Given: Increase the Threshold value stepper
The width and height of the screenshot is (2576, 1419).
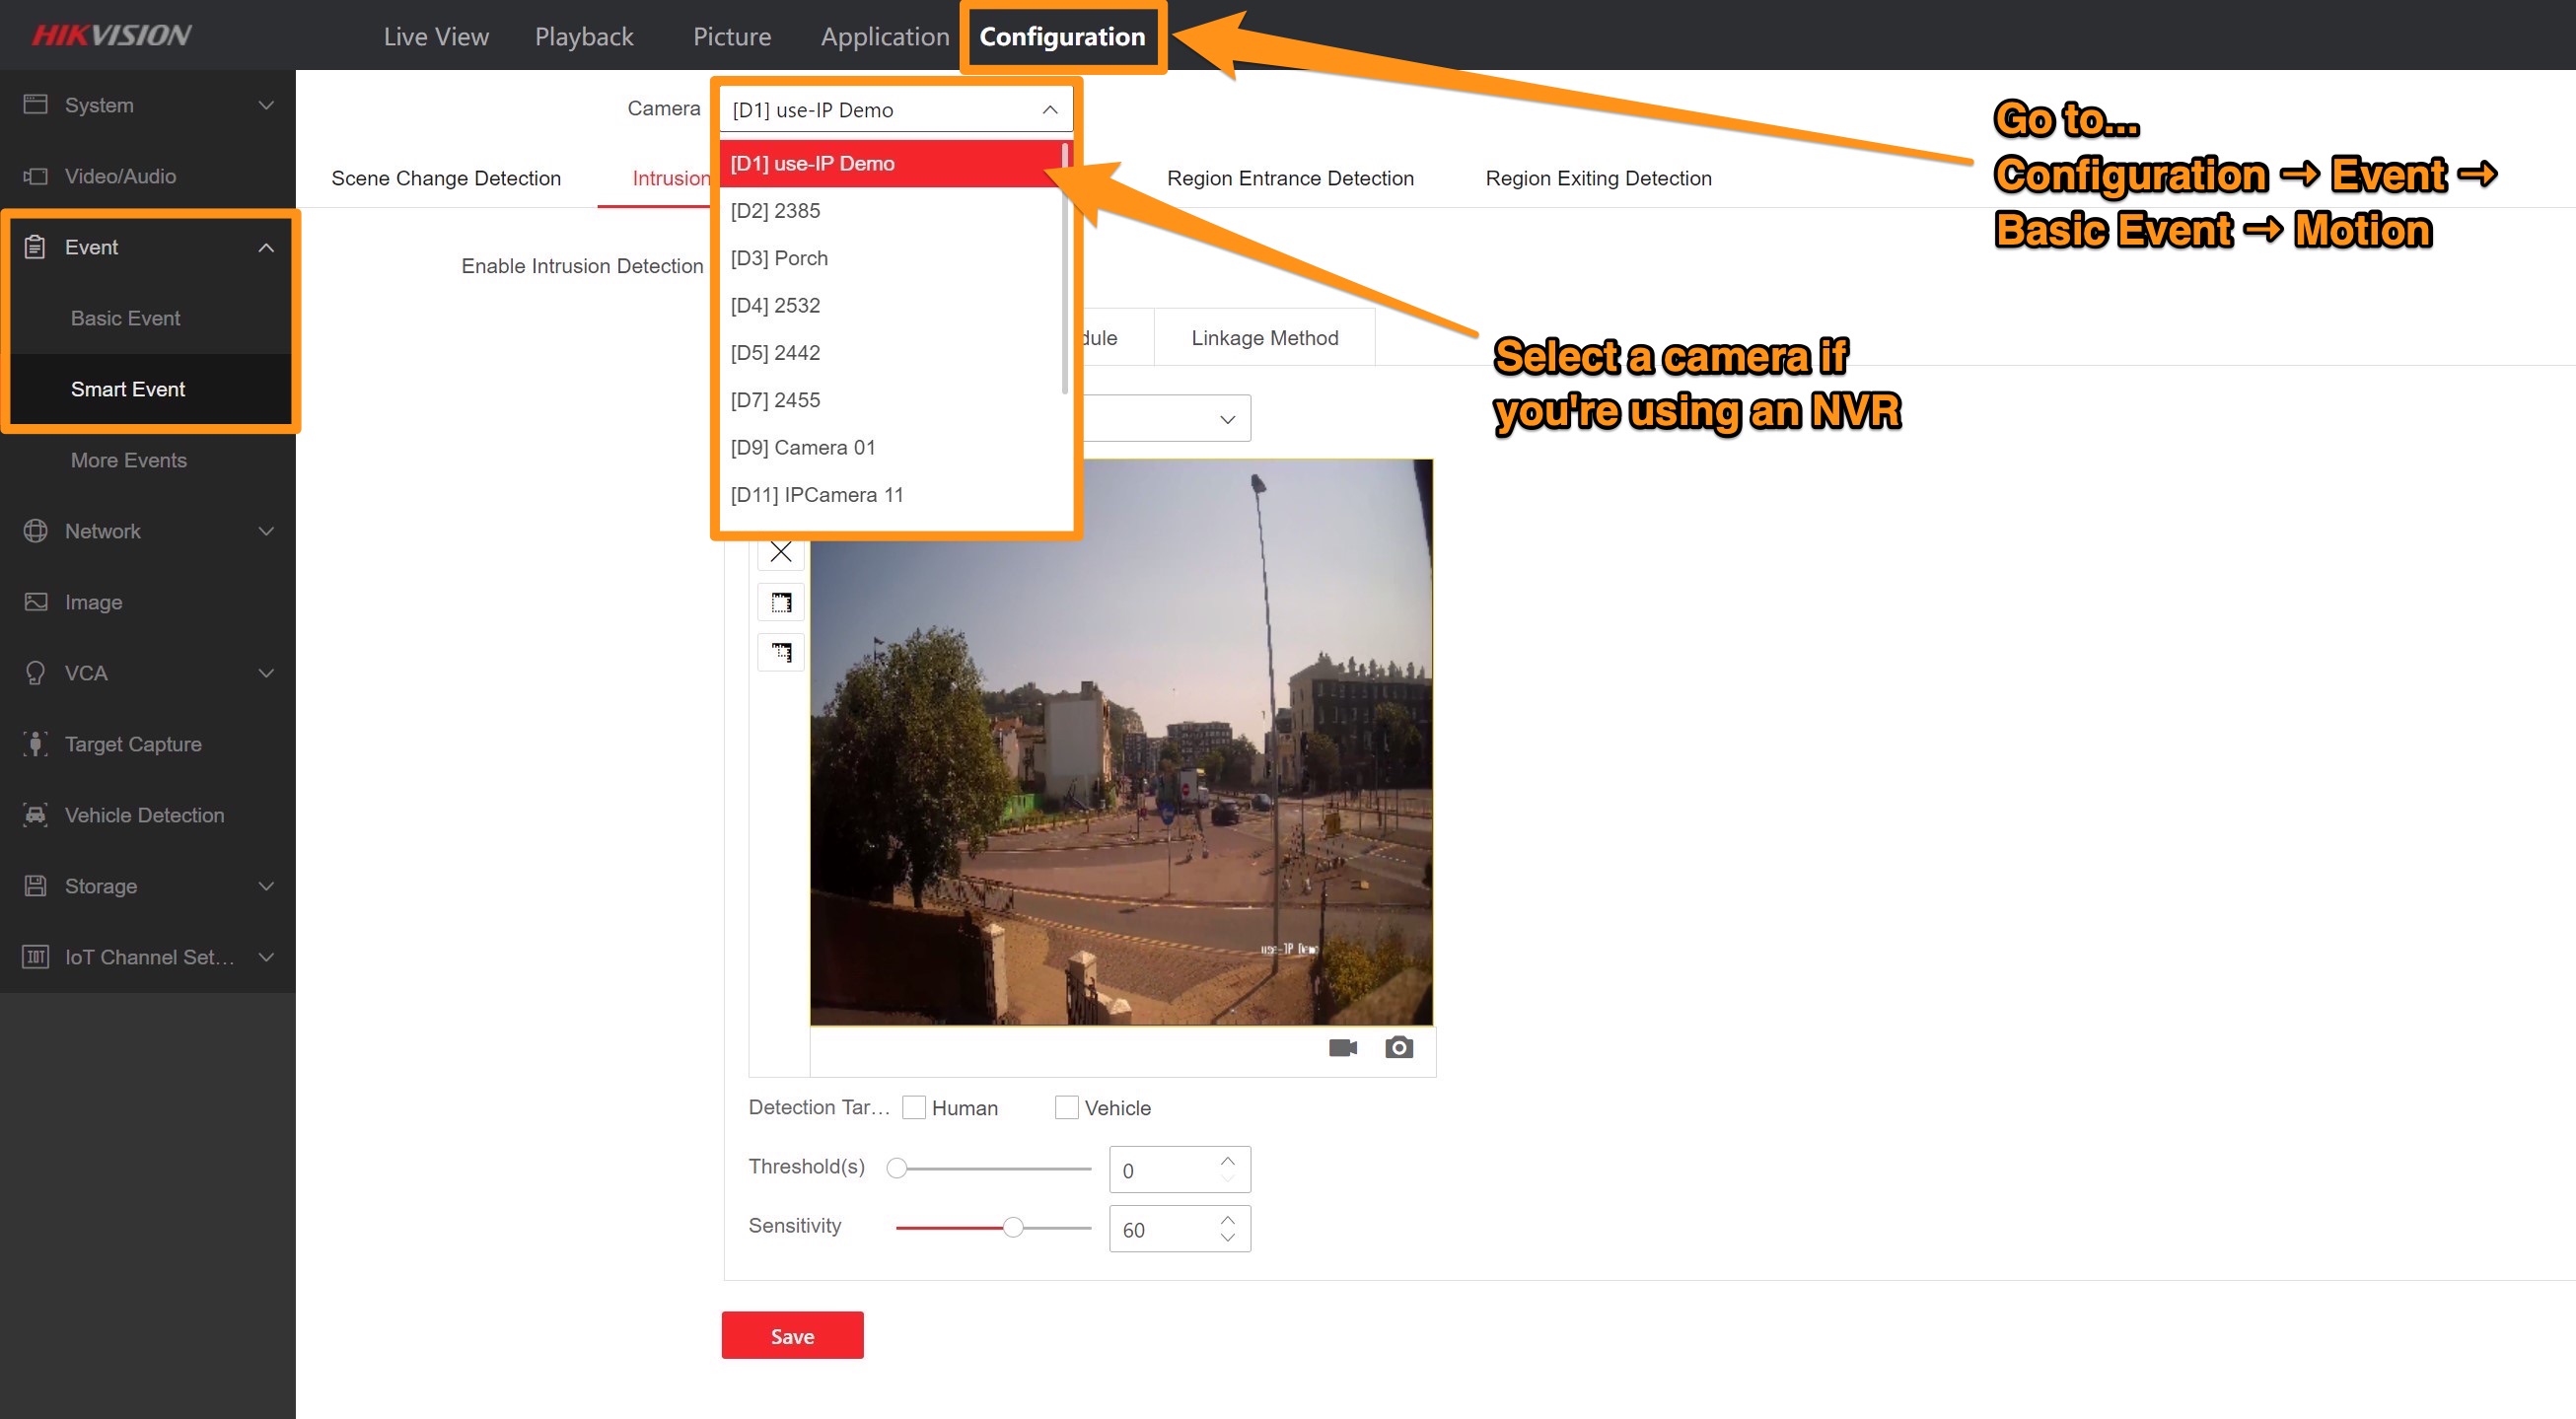Looking at the screenshot, I should click(1228, 1160).
